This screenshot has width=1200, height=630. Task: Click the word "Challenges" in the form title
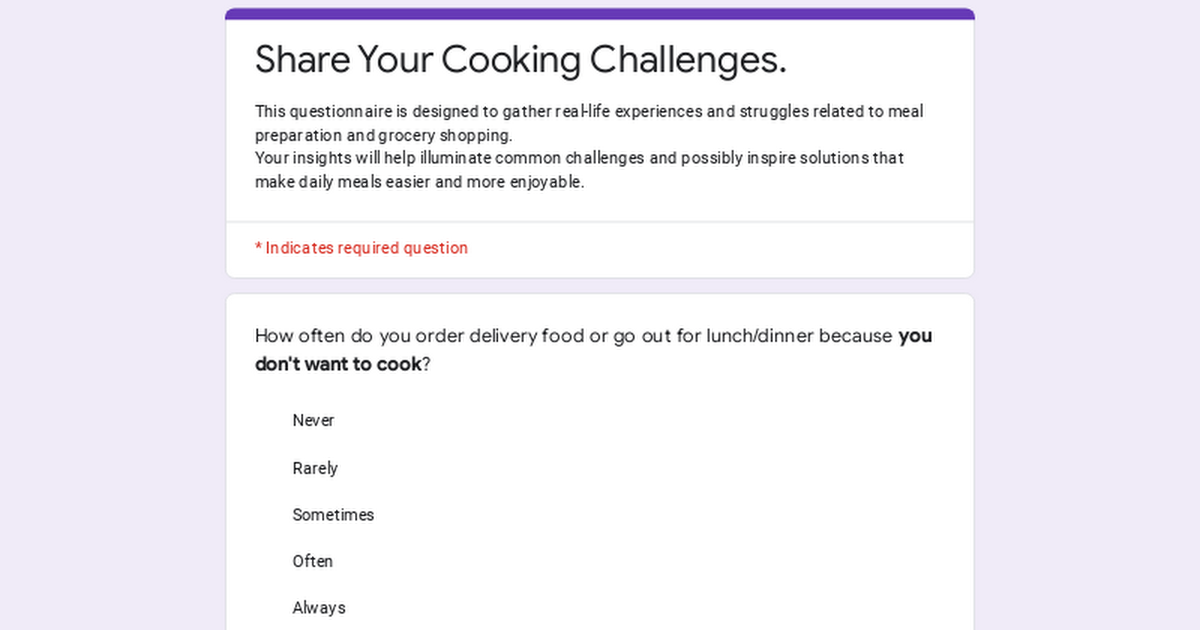[687, 60]
